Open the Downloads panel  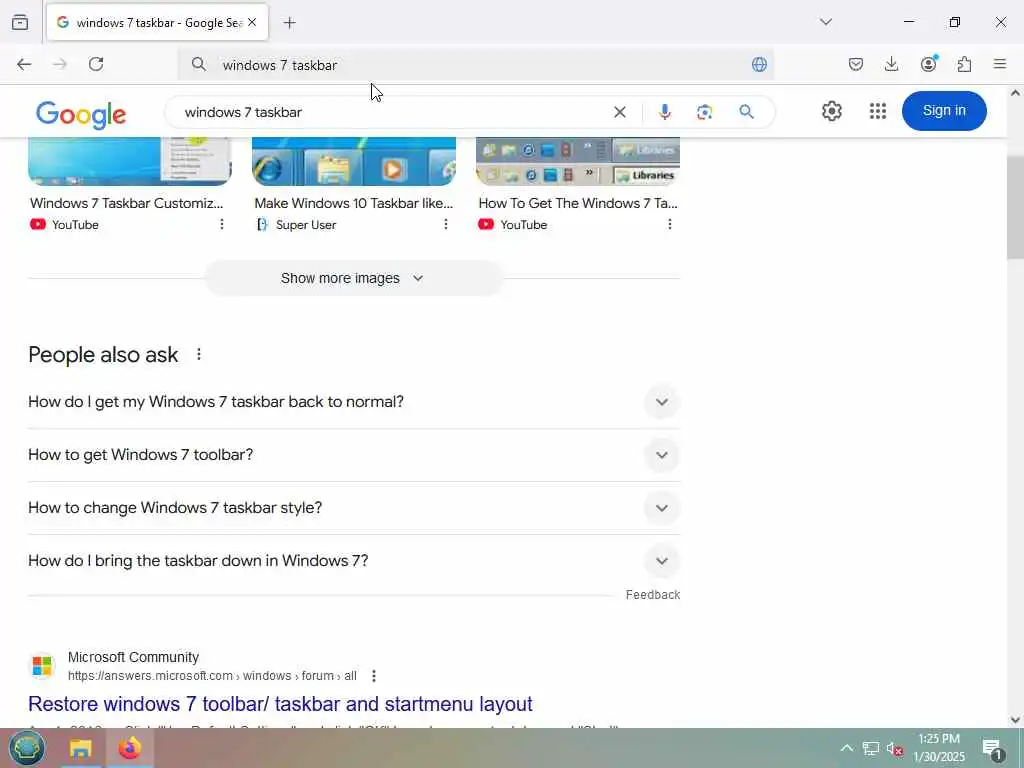pos(891,64)
